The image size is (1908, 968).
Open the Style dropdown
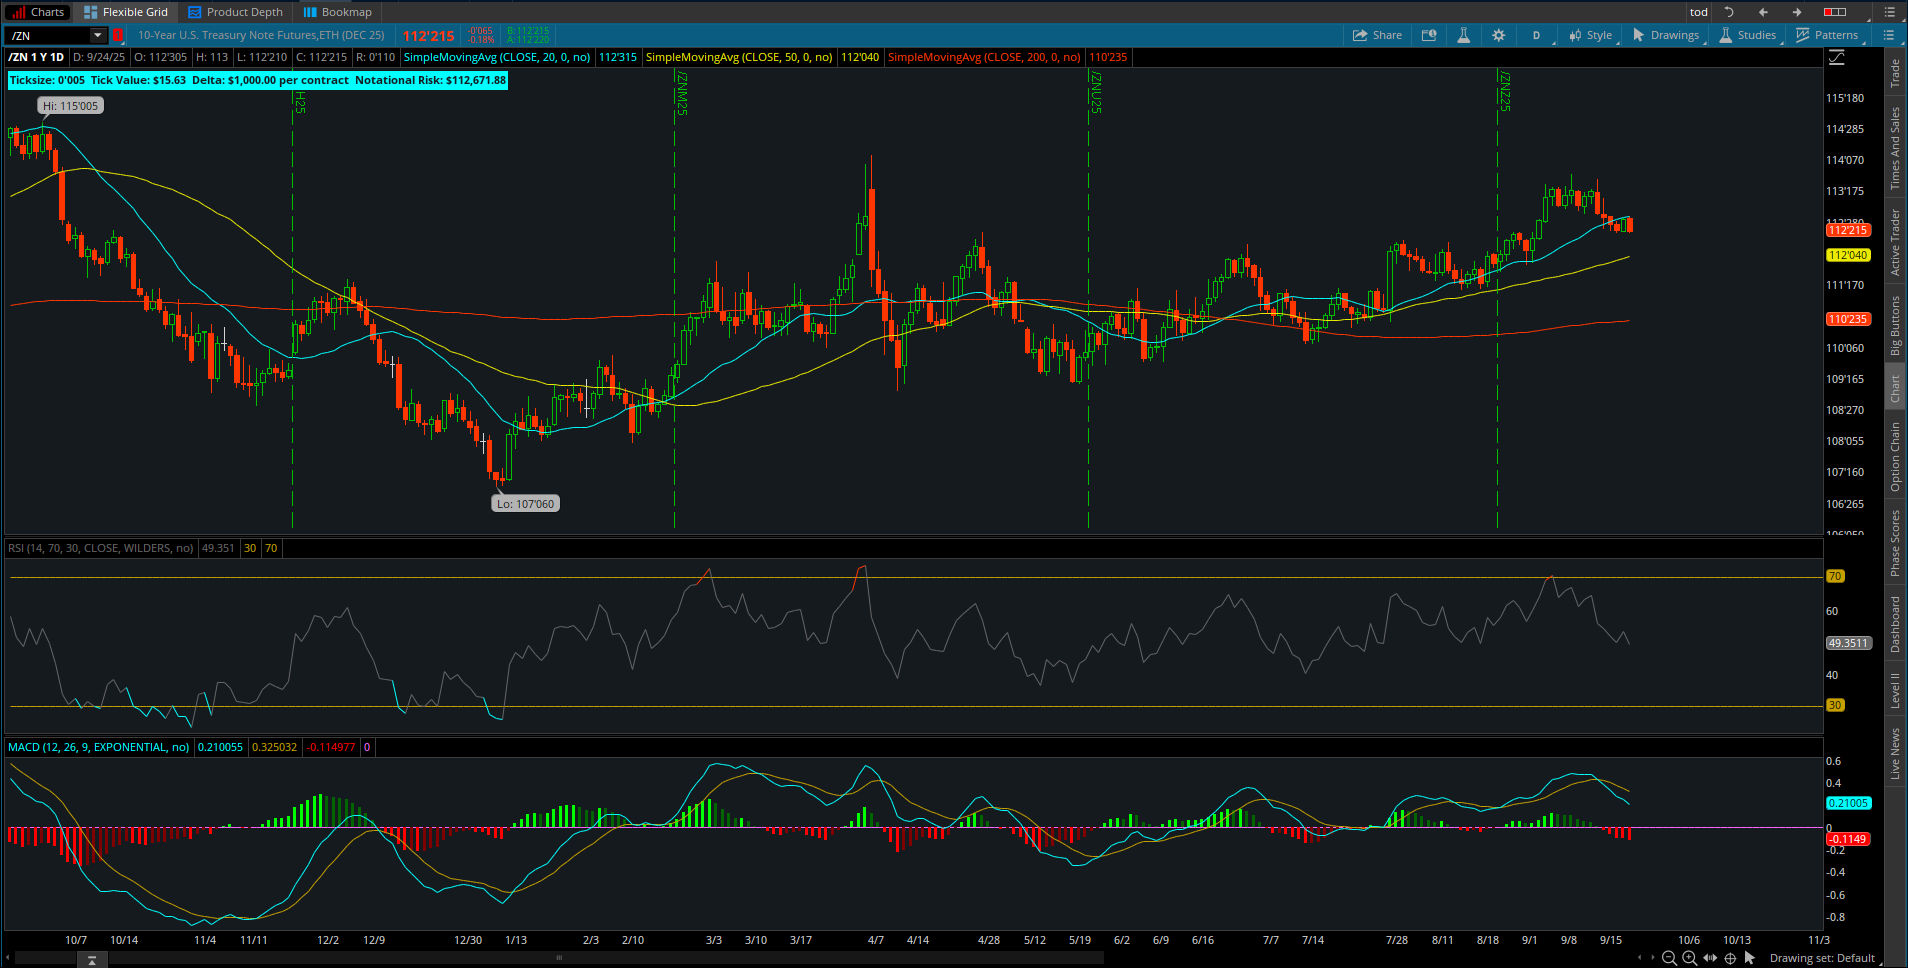click(x=1591, y=35)
